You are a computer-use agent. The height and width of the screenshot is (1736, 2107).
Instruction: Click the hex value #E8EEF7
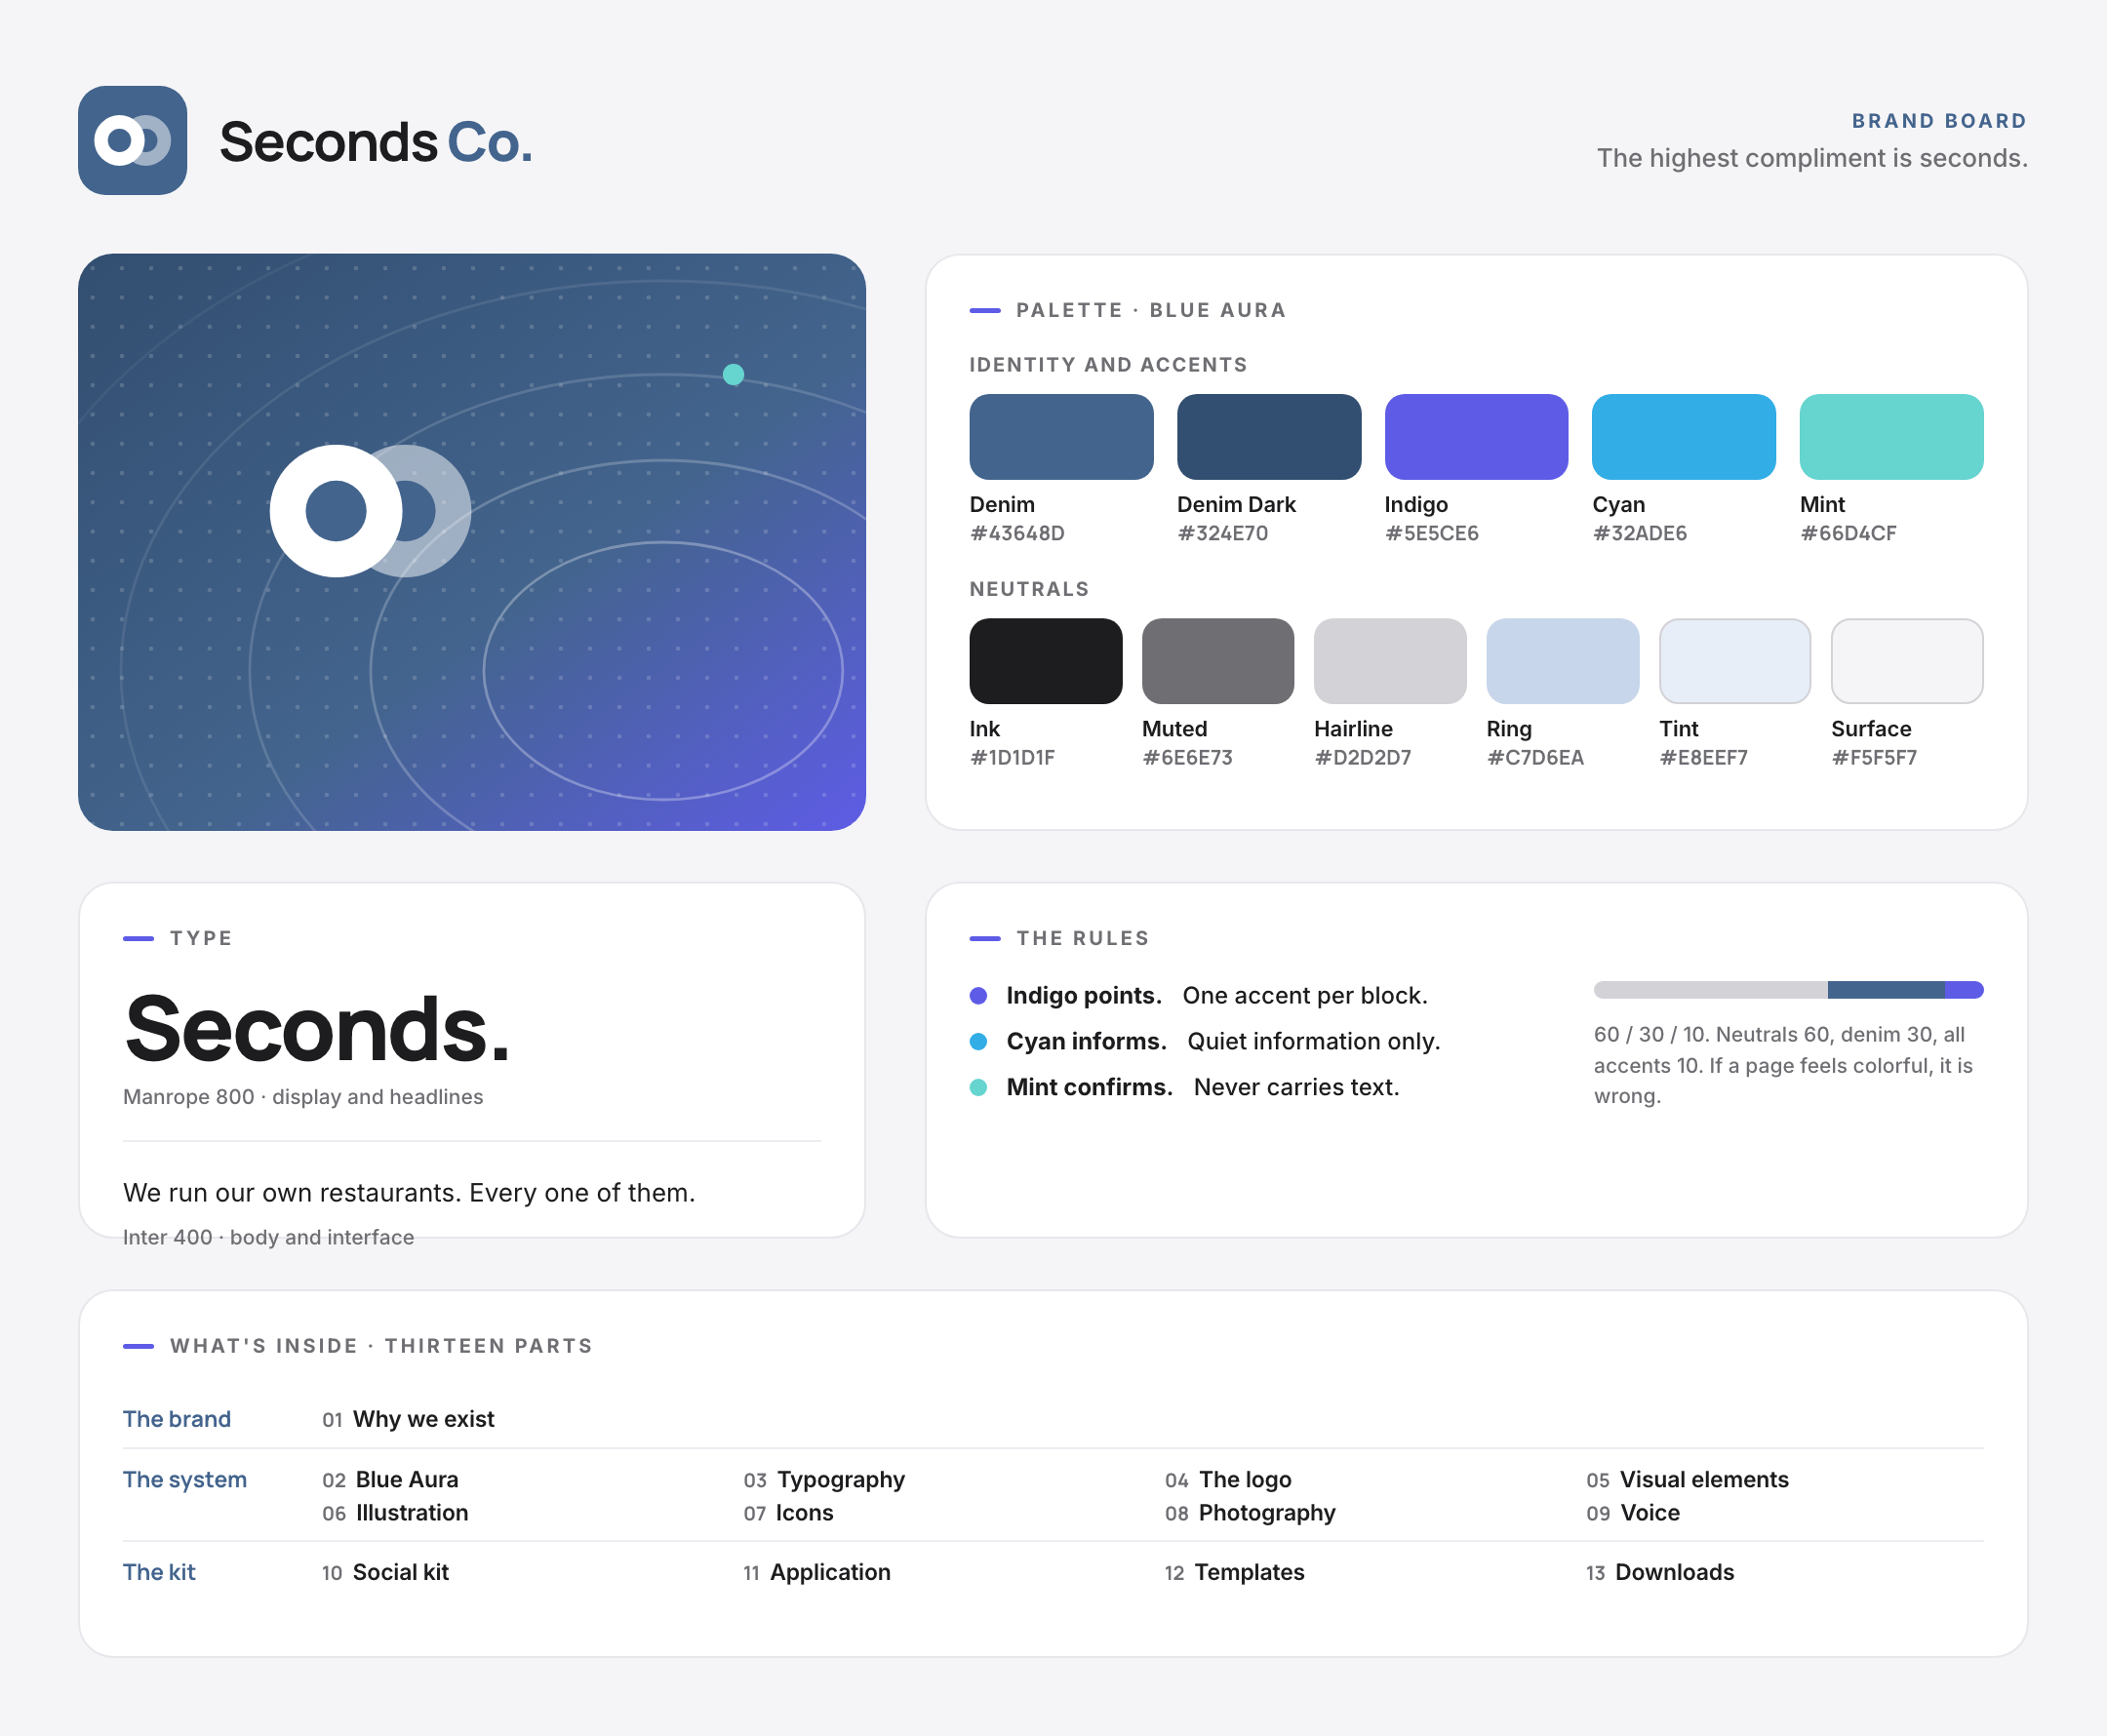tap(1703, 757)
